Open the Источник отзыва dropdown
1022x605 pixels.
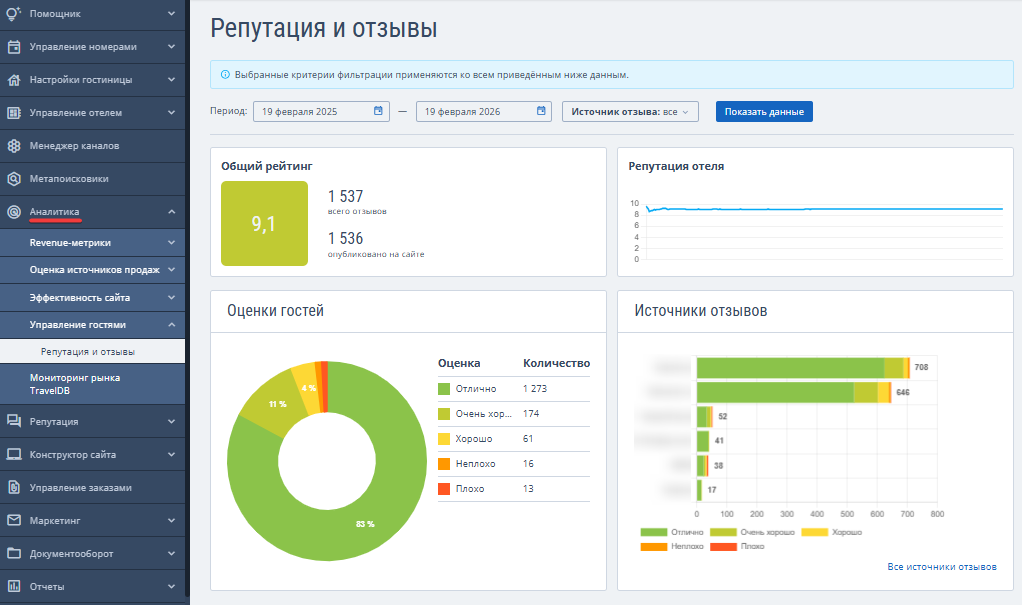630,112
